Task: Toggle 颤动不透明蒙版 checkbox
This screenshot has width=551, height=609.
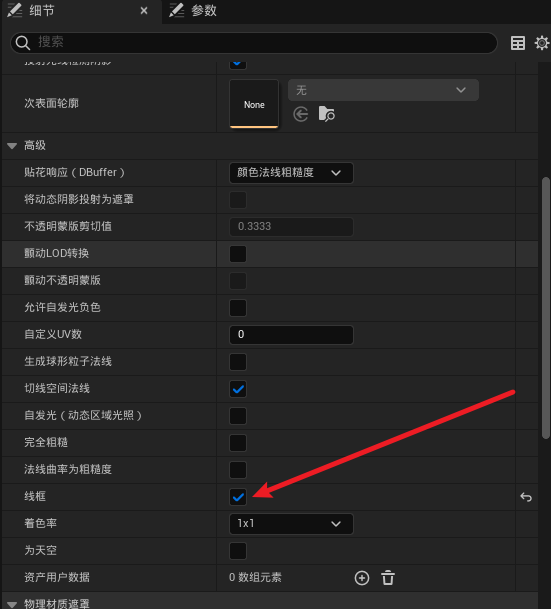Action: click(x=238, y=281)
